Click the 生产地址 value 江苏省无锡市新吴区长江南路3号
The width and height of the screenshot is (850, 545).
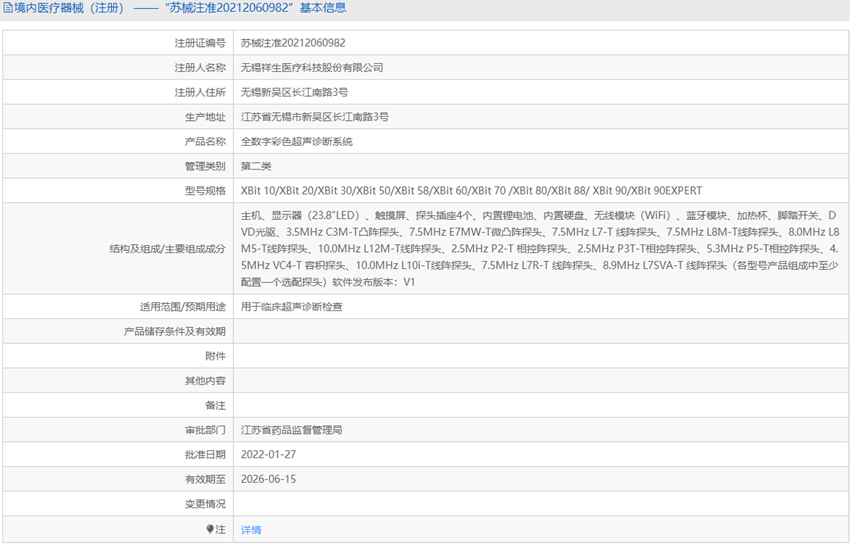[315, 117]
